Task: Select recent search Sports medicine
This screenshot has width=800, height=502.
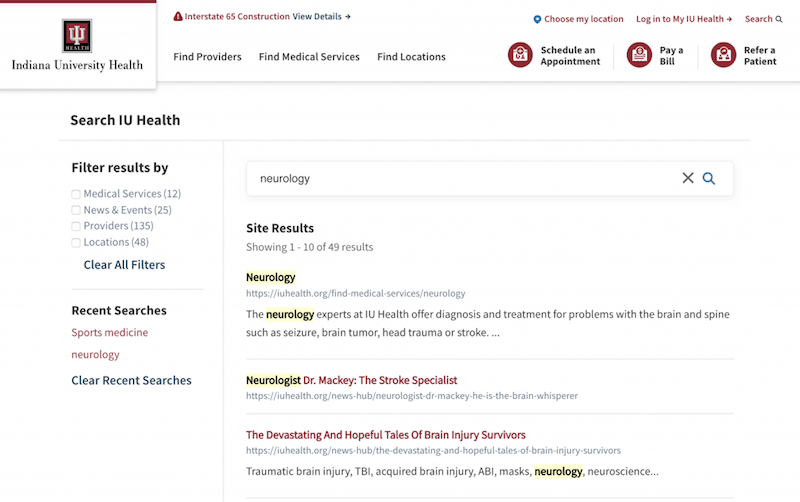Action: (x=110, y=332)
